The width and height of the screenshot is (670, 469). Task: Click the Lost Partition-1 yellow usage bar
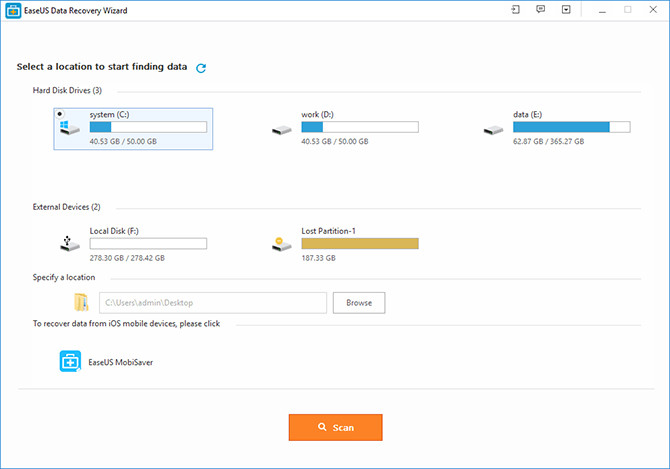point(360,243)
